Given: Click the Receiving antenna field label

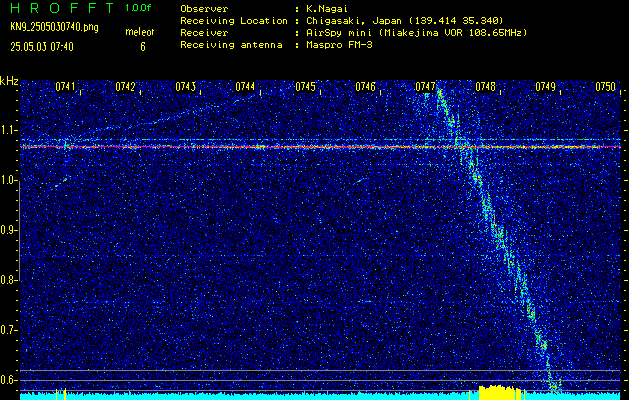Looking at the screenshot, I should (231, 45).
